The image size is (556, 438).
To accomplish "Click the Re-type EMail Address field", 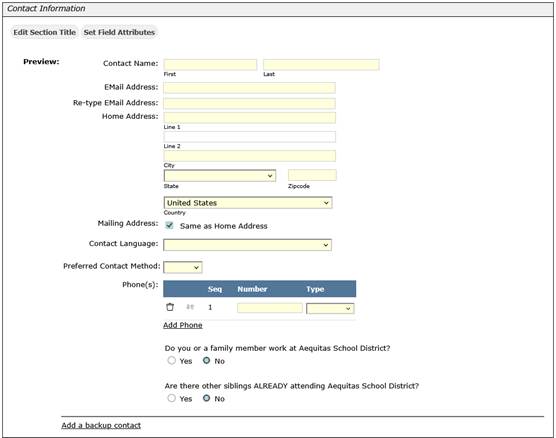I will [250, 103].
